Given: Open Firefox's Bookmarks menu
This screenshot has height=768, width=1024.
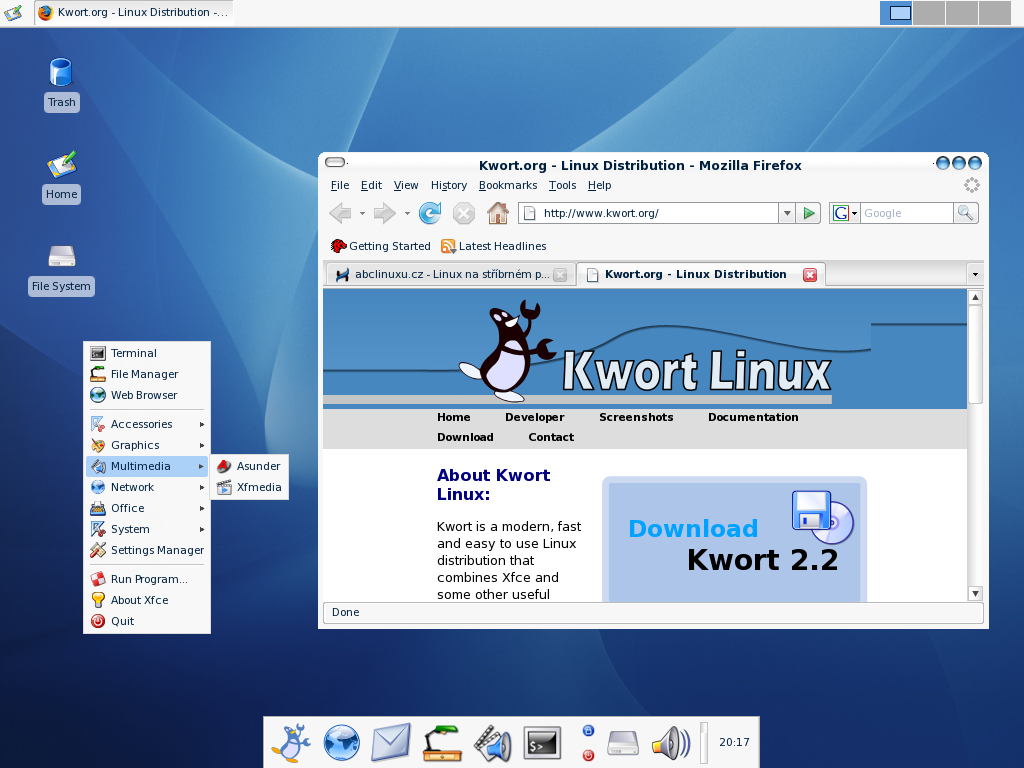Looking at the screenshot, I should (x=508, y=185).
